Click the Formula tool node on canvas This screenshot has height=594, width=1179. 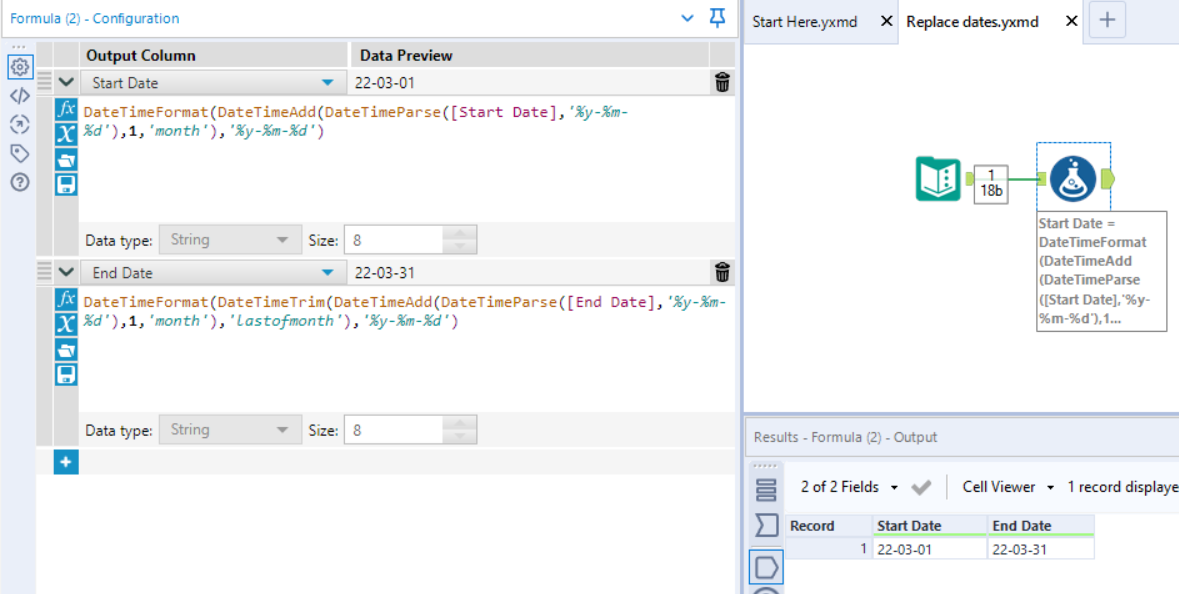coord(1073,178)
